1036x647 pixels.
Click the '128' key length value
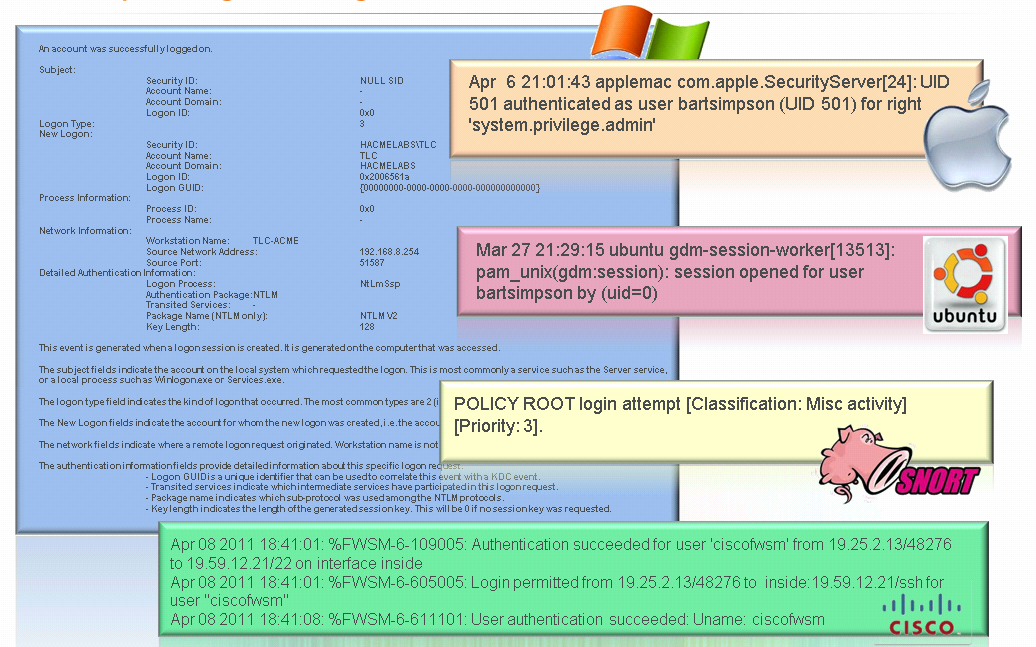coord(367,326)
